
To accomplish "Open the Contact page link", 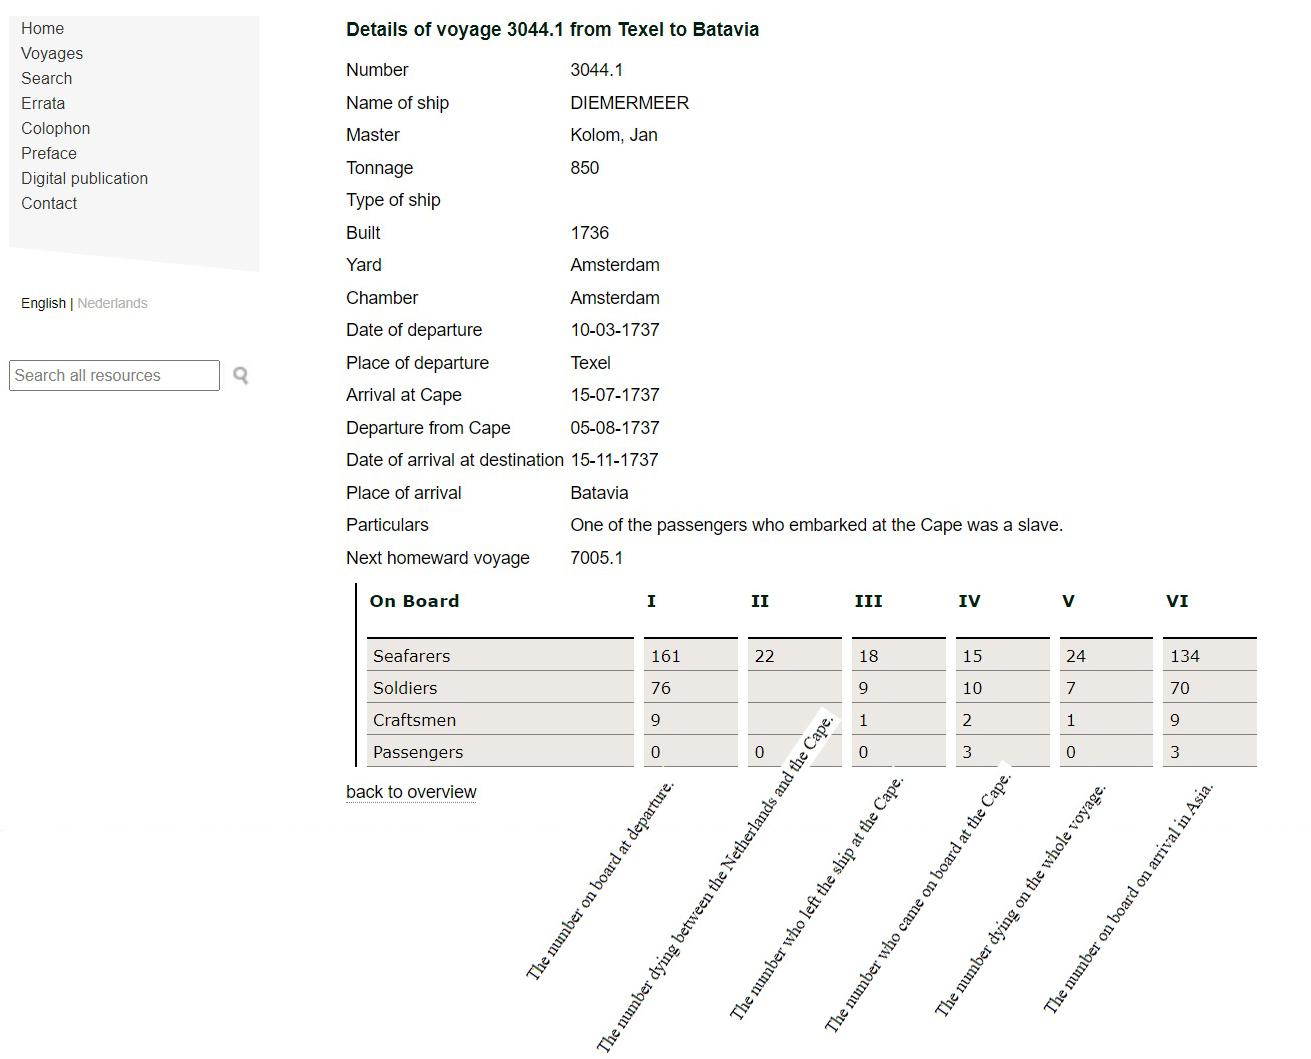I will 49,203.
